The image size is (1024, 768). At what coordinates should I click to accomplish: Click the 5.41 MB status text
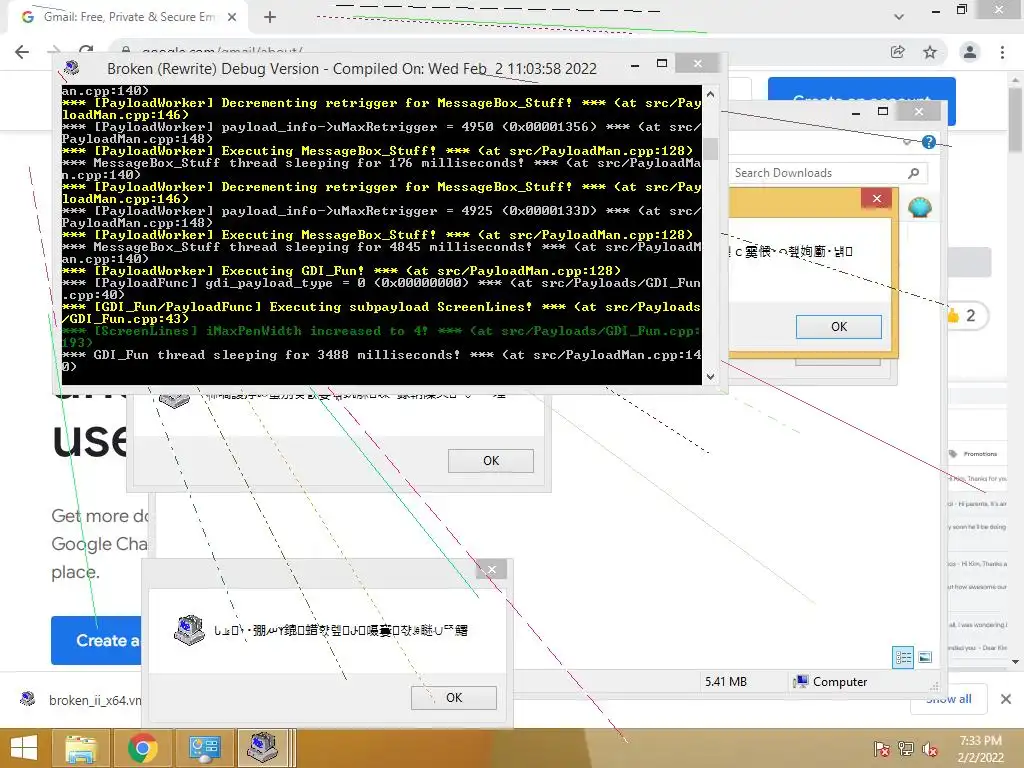[726, 682]
